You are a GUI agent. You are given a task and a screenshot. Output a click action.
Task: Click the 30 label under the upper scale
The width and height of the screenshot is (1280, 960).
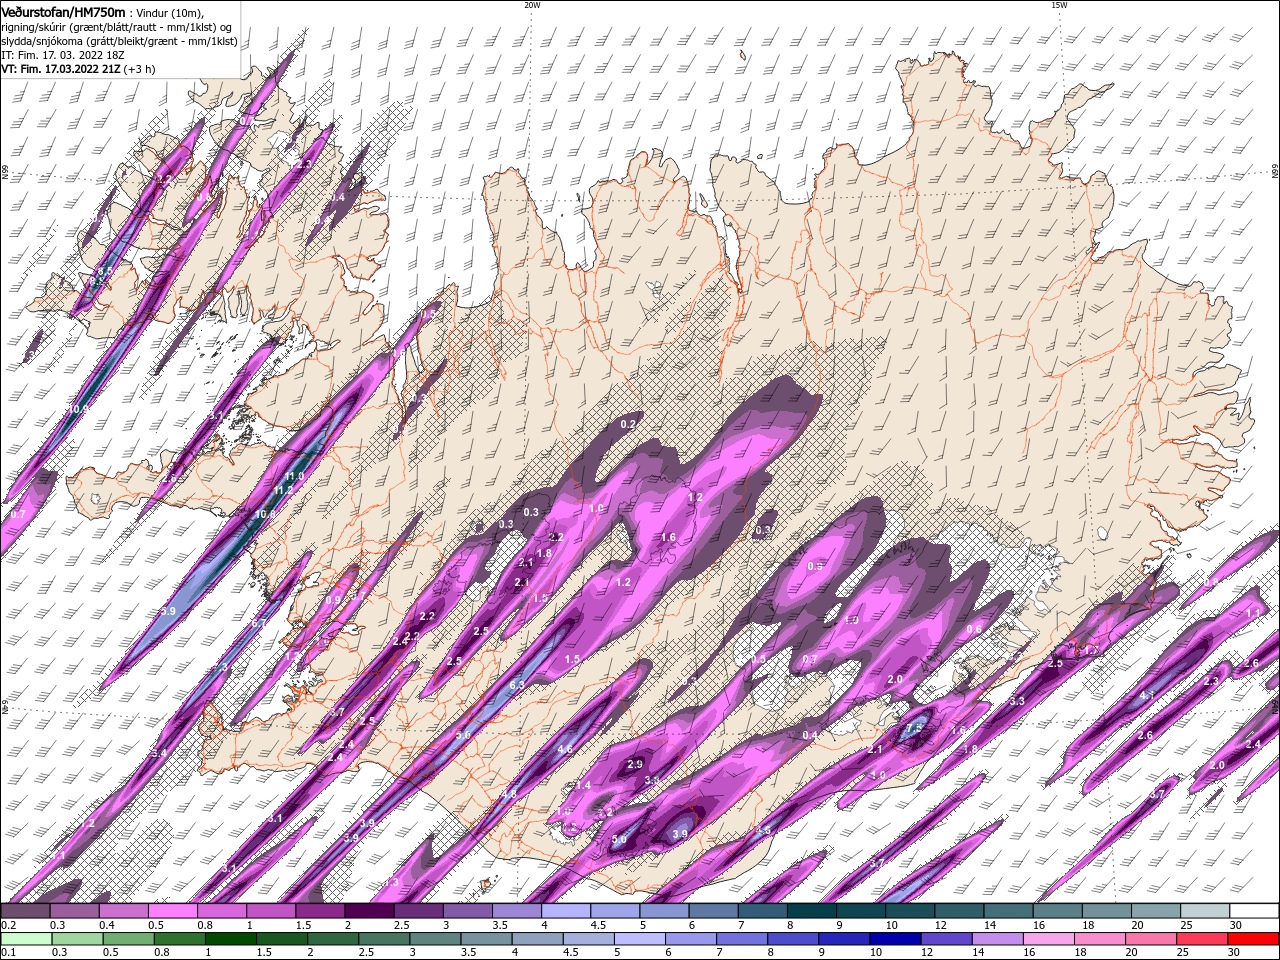click(1235, 926)
